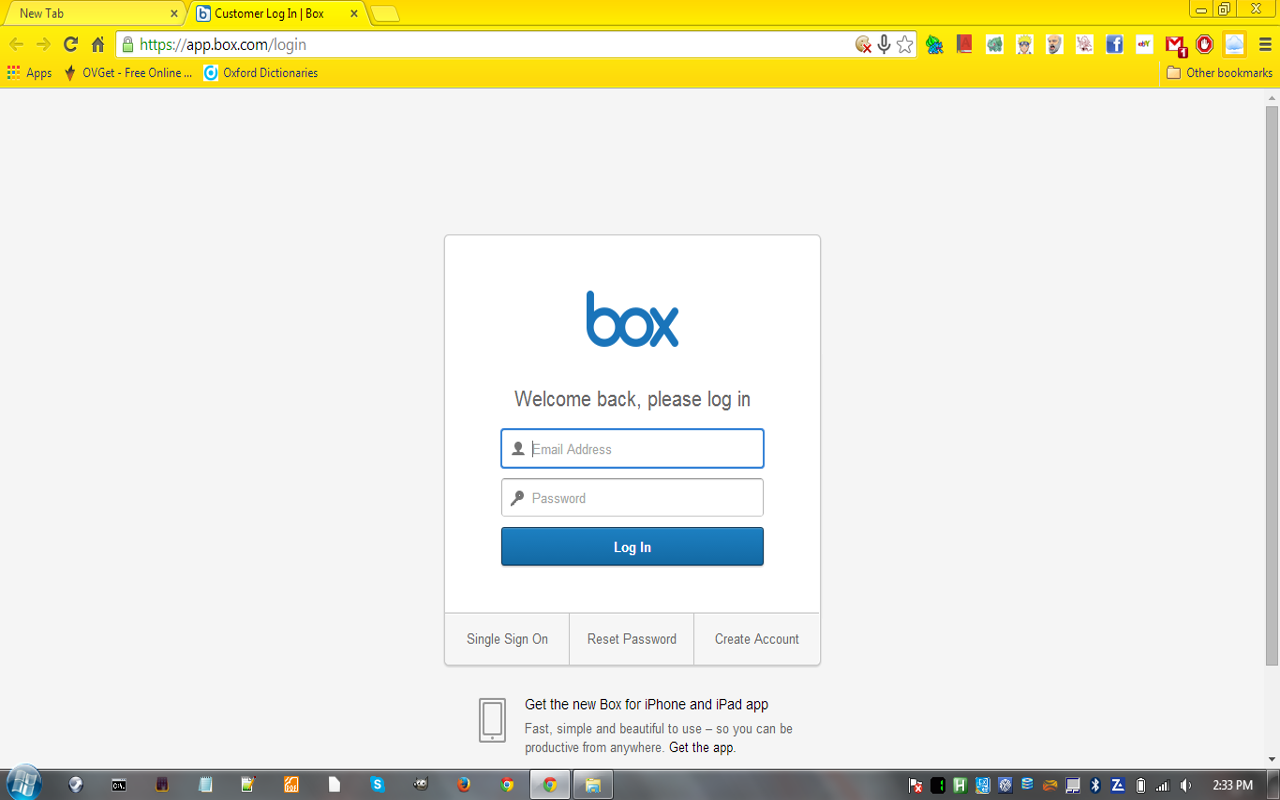
Task: Open the Single Sign On option
Action: (507, 639)
